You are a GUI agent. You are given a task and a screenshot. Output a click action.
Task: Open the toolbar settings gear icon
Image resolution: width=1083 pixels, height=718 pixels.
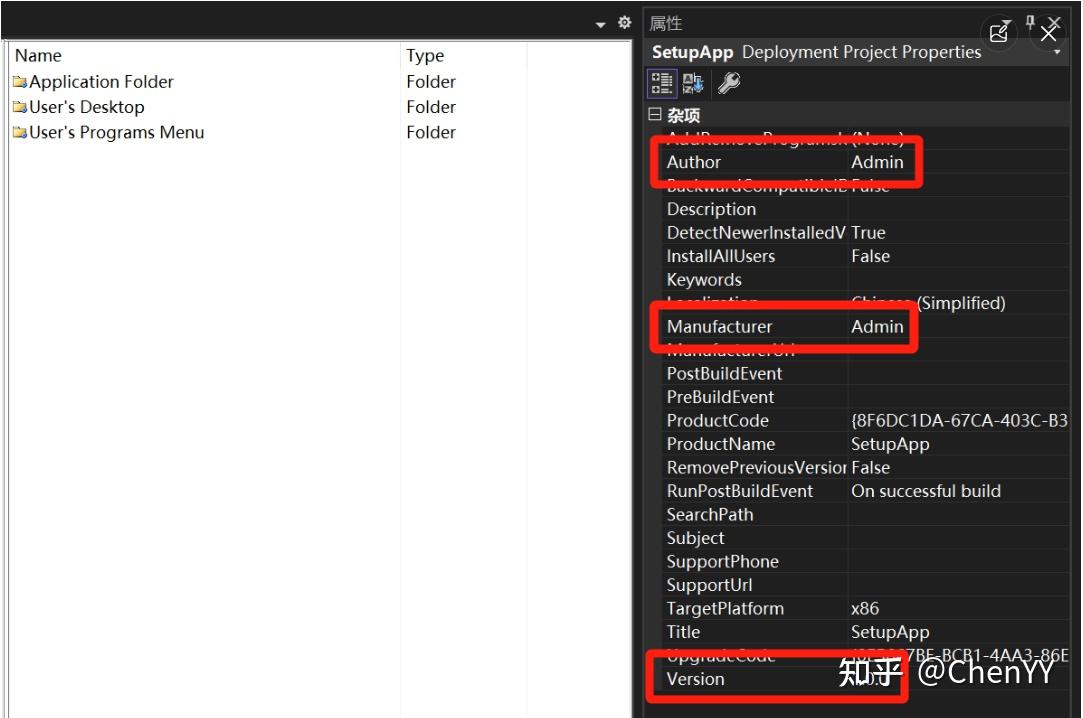pos(625,20)
